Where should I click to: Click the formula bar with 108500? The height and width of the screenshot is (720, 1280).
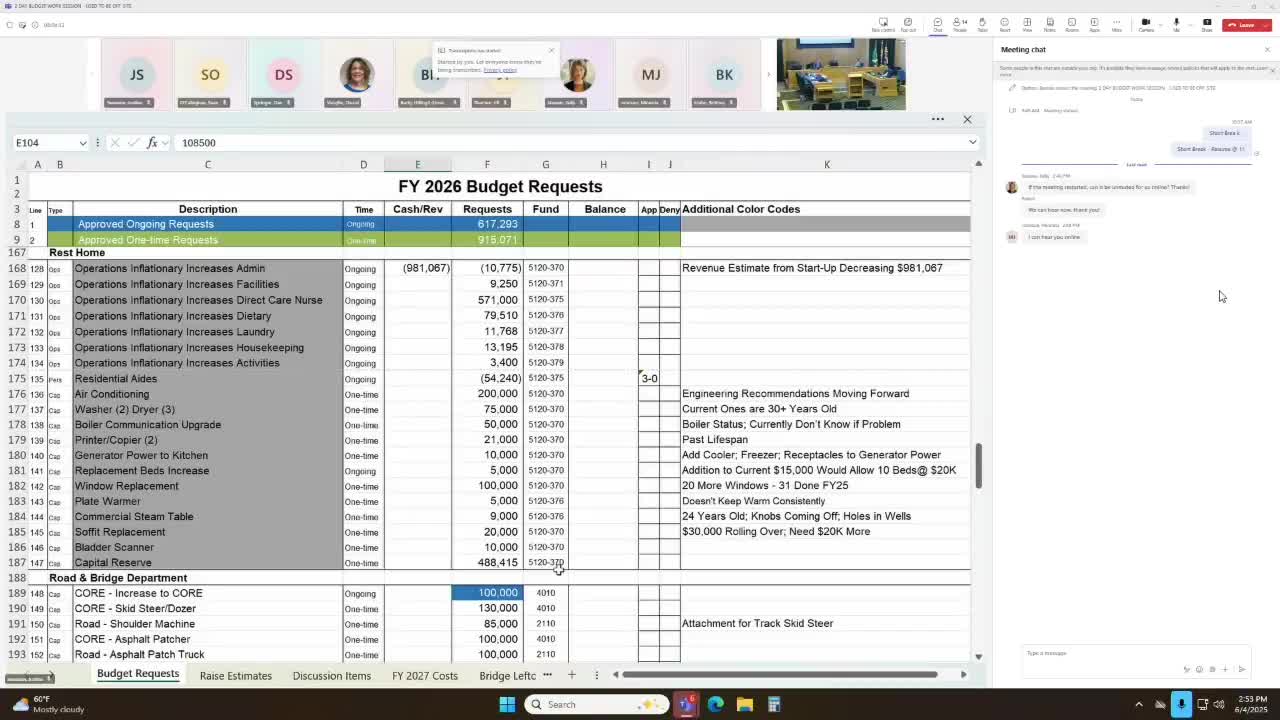[570, 143]
